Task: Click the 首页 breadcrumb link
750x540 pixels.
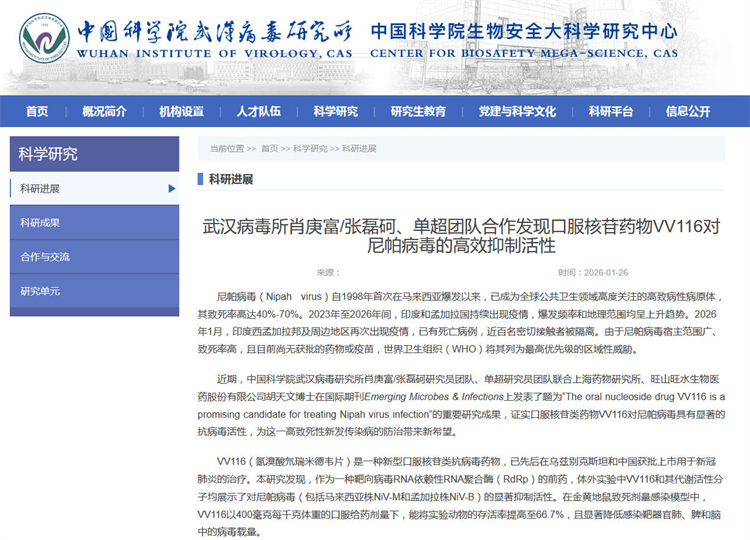Action: coord(269,149)
